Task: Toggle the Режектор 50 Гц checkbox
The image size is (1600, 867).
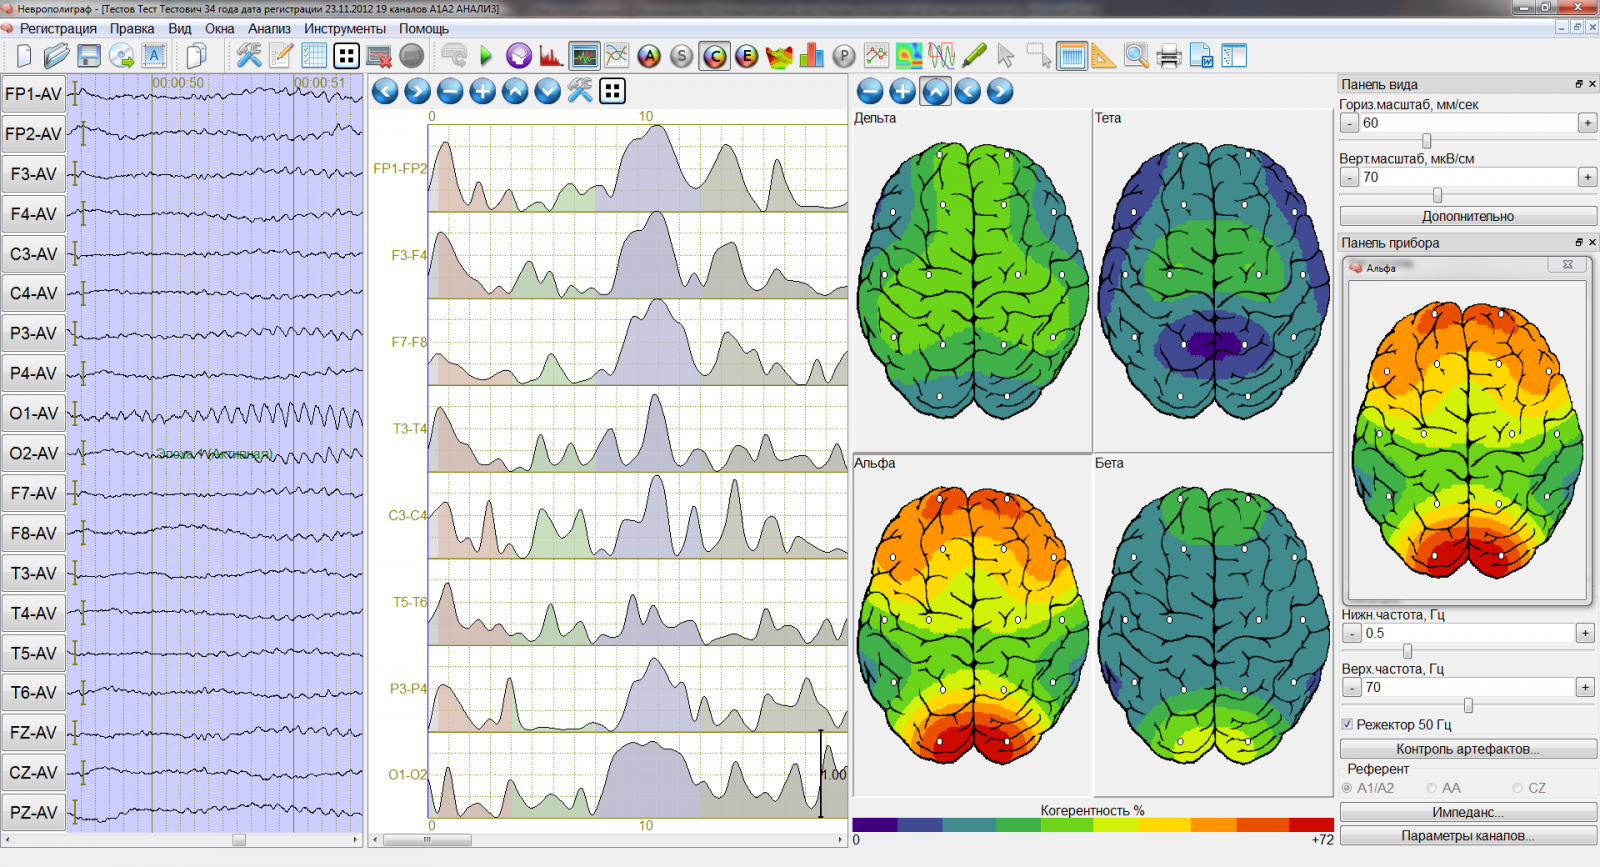Action: point(1347,724)
